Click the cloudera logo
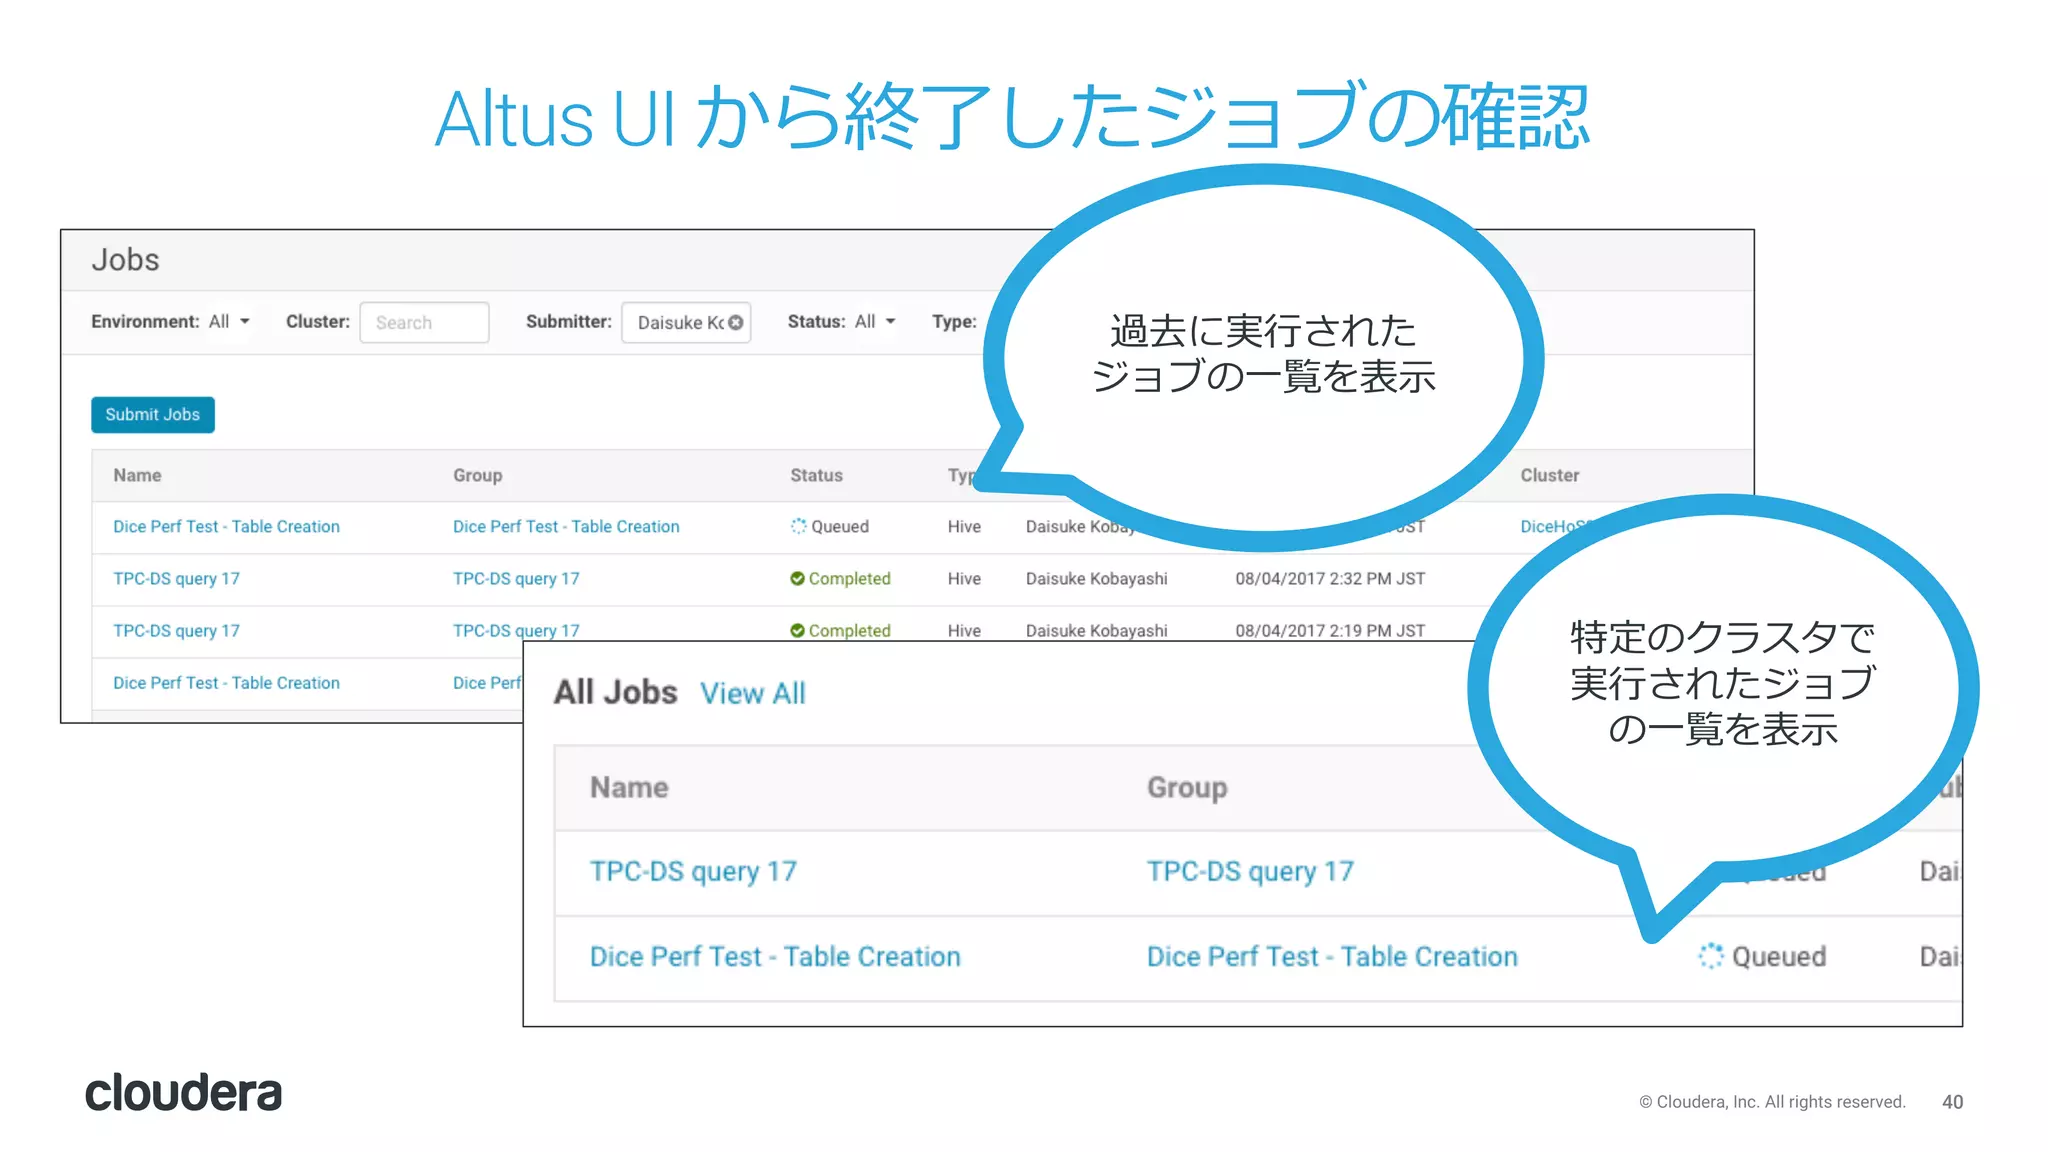 183,1093
